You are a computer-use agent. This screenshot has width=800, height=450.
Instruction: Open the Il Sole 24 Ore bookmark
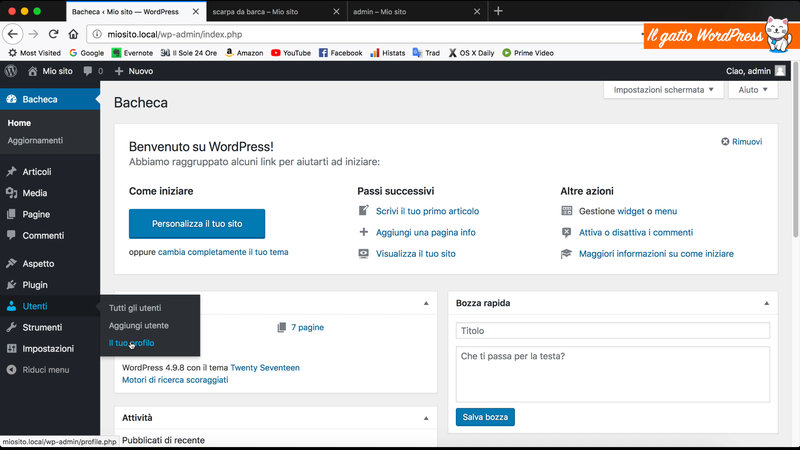tap(189, 53)
